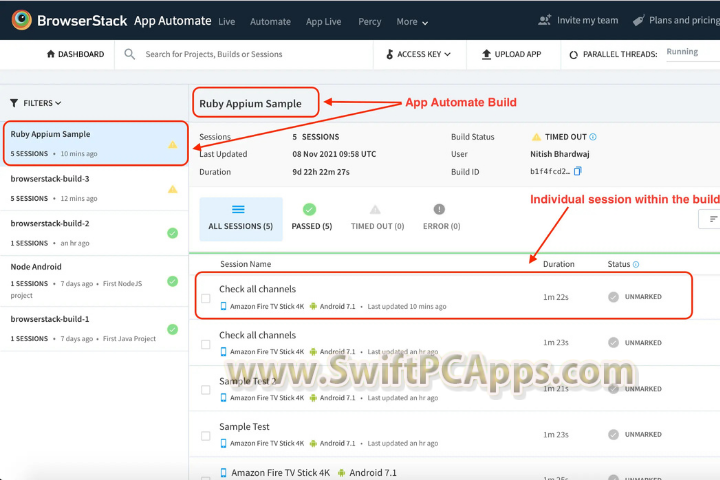Select the Ruby Appium Sample build in sidebar
Image resolution: width=720 pixels, height=480 pixels.
[96, 143]
